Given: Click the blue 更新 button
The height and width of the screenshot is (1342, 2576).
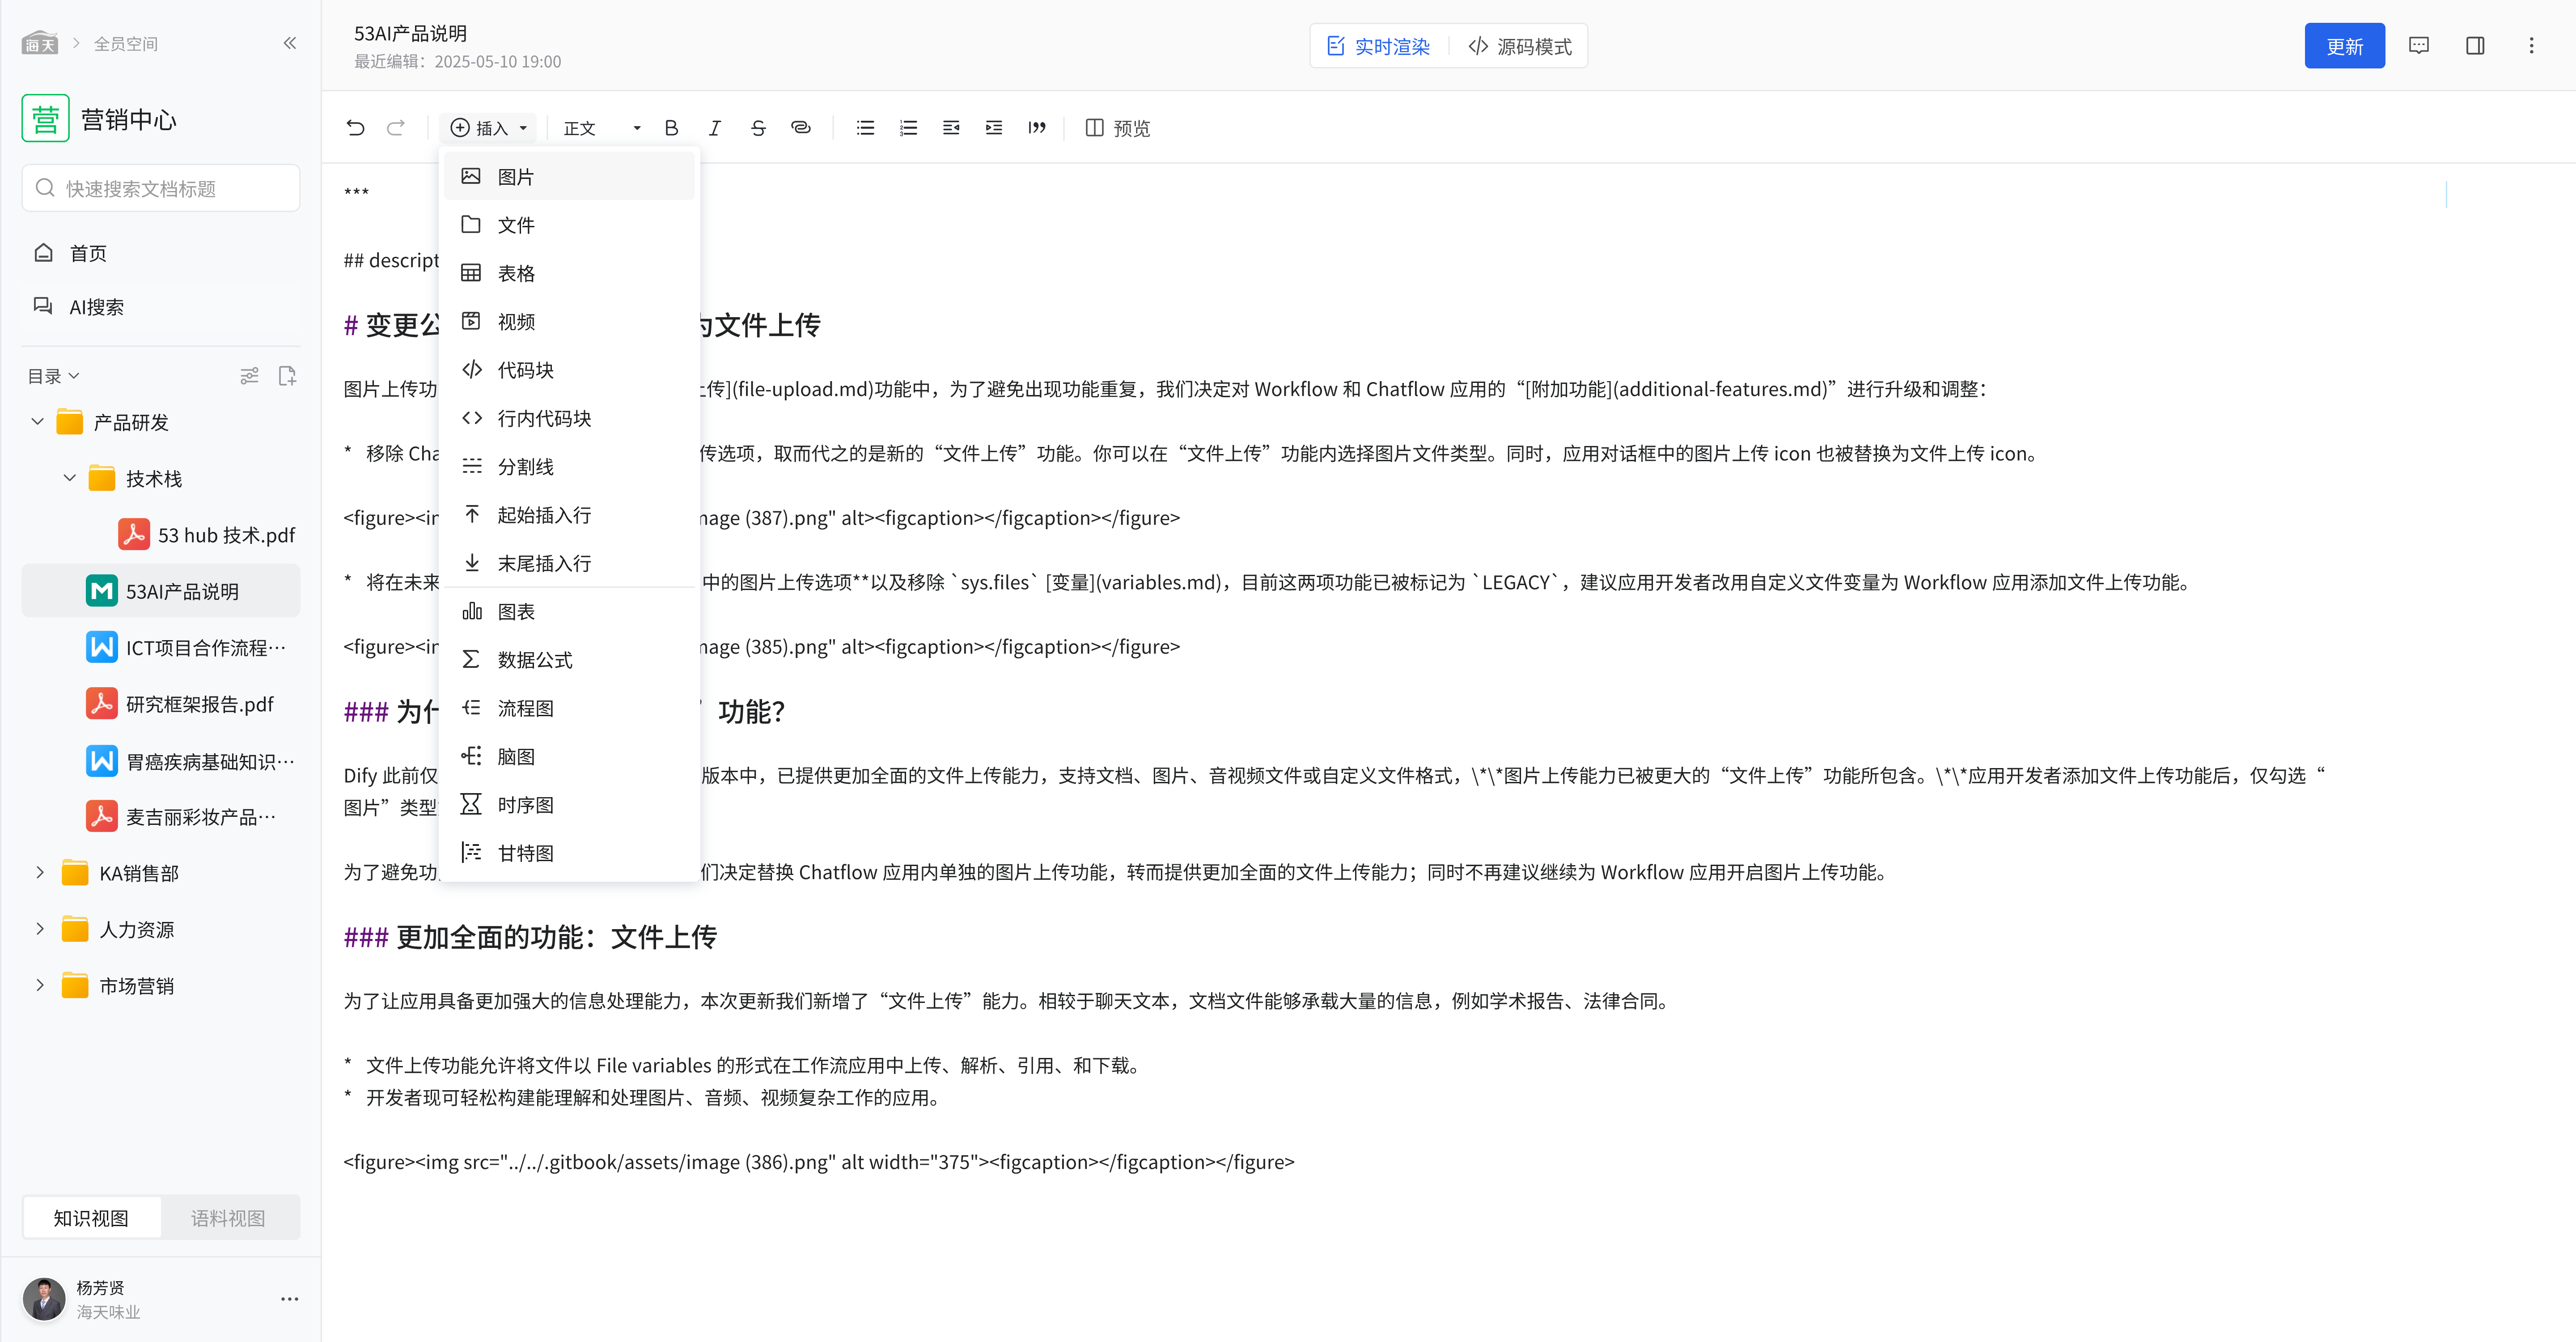Looking at the screenshot, I should click(2343, 46).
